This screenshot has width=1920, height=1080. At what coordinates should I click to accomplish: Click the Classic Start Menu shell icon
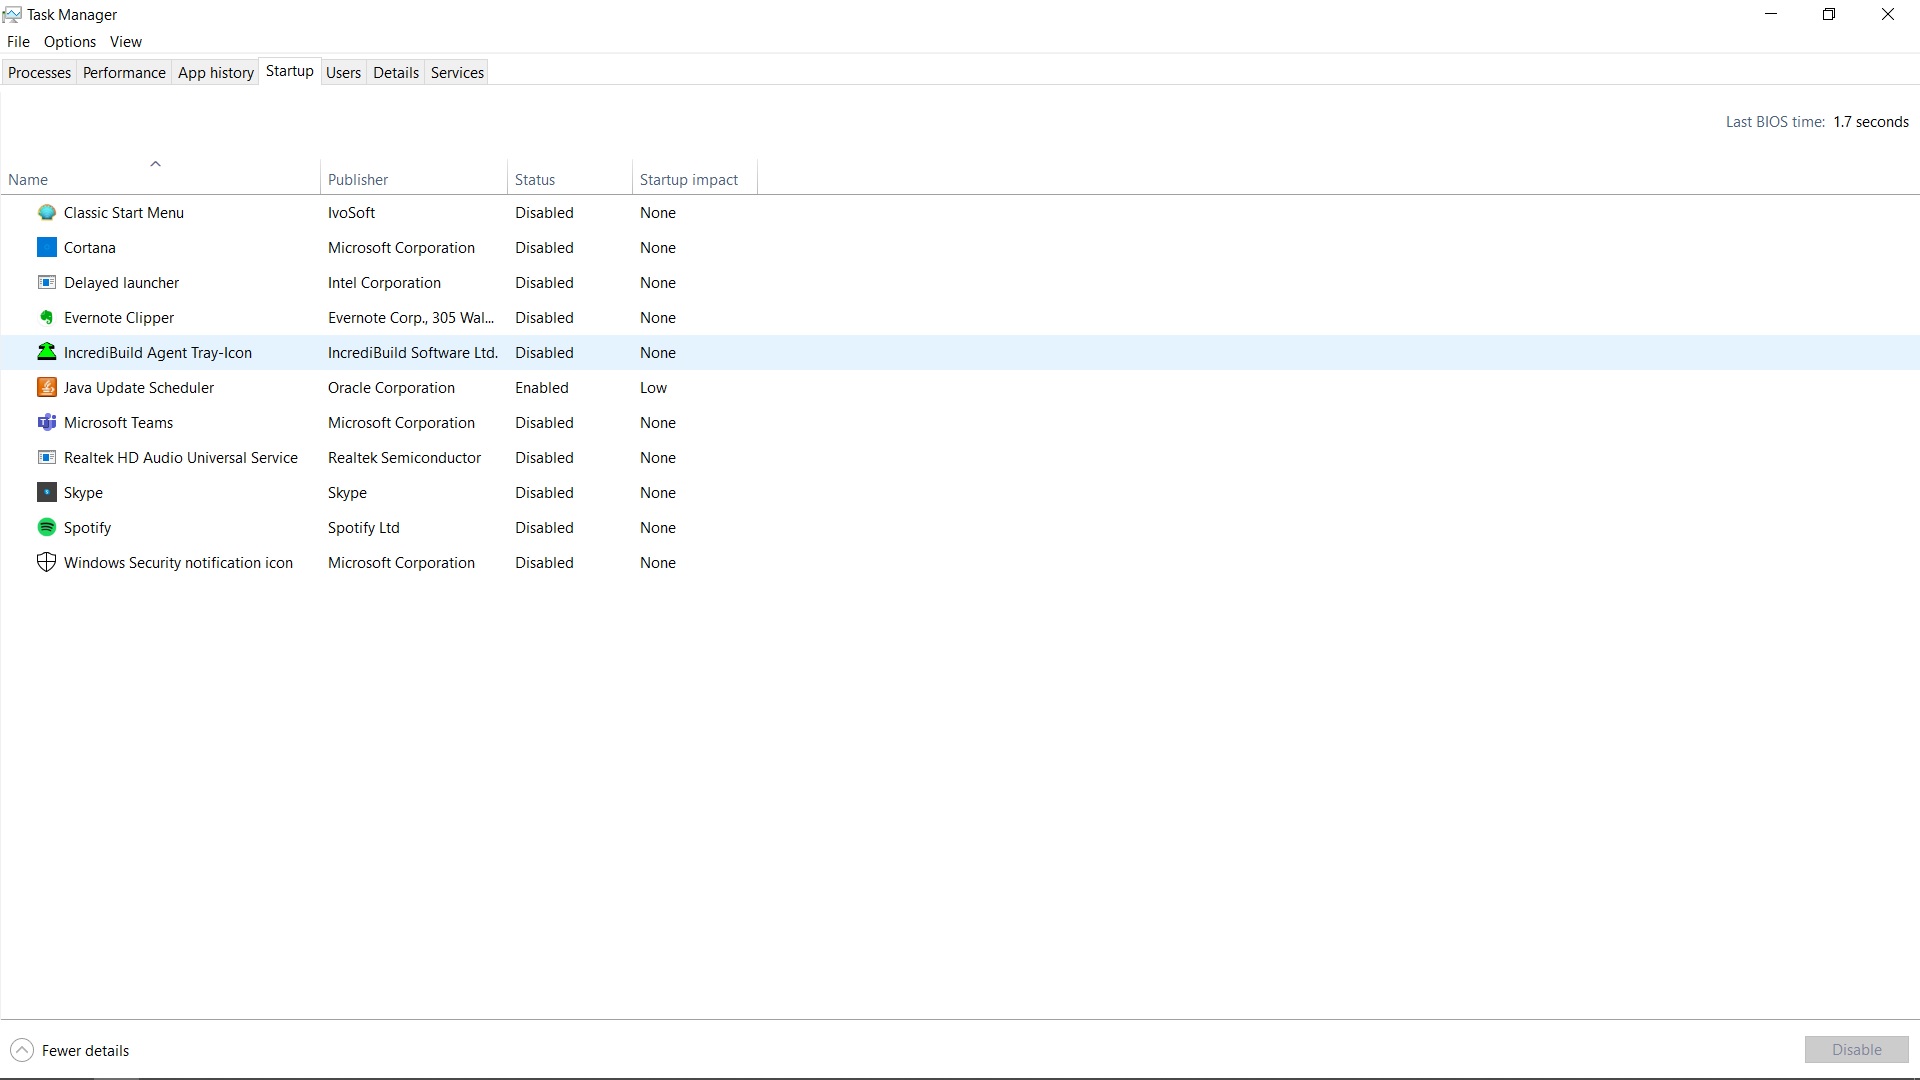[47, 212]
